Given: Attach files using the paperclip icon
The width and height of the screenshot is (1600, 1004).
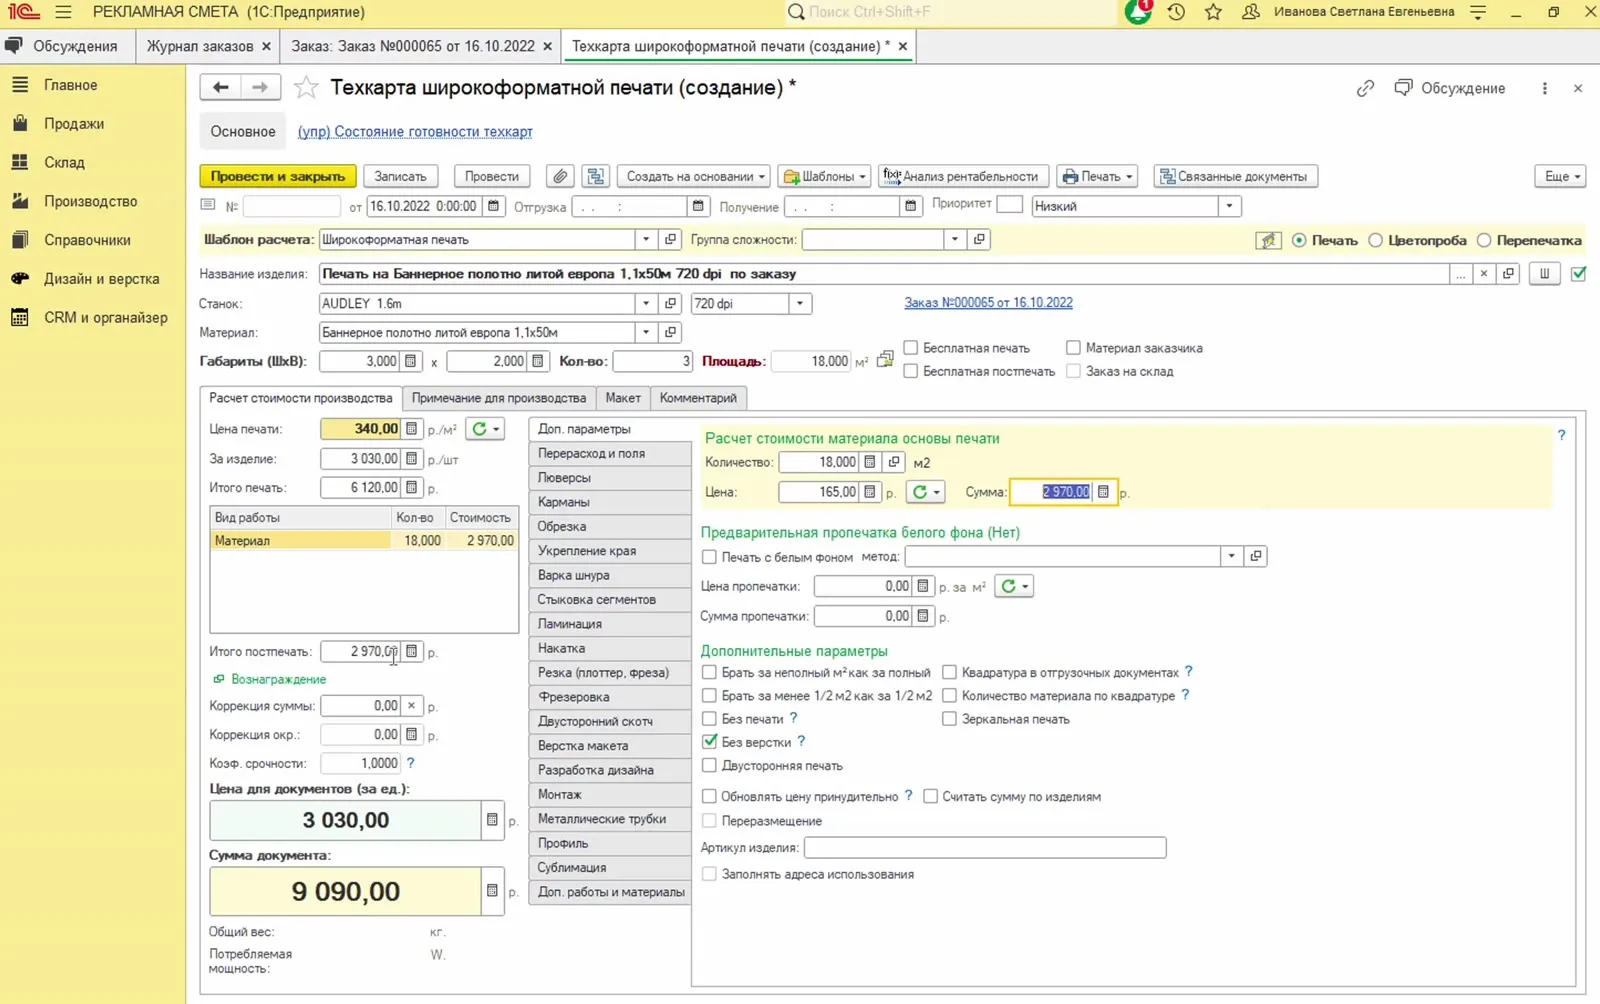Looking at the screenshot, I should coord(560,176).
